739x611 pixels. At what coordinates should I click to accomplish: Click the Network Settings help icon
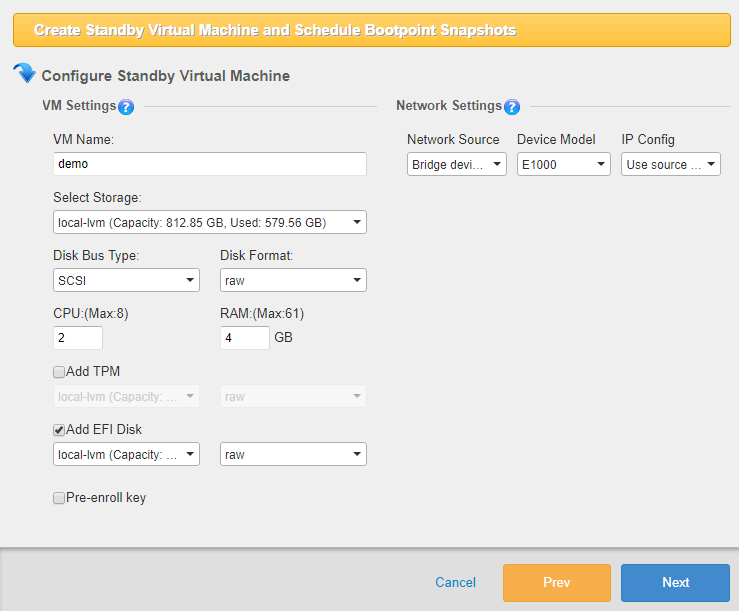(512, 107)
